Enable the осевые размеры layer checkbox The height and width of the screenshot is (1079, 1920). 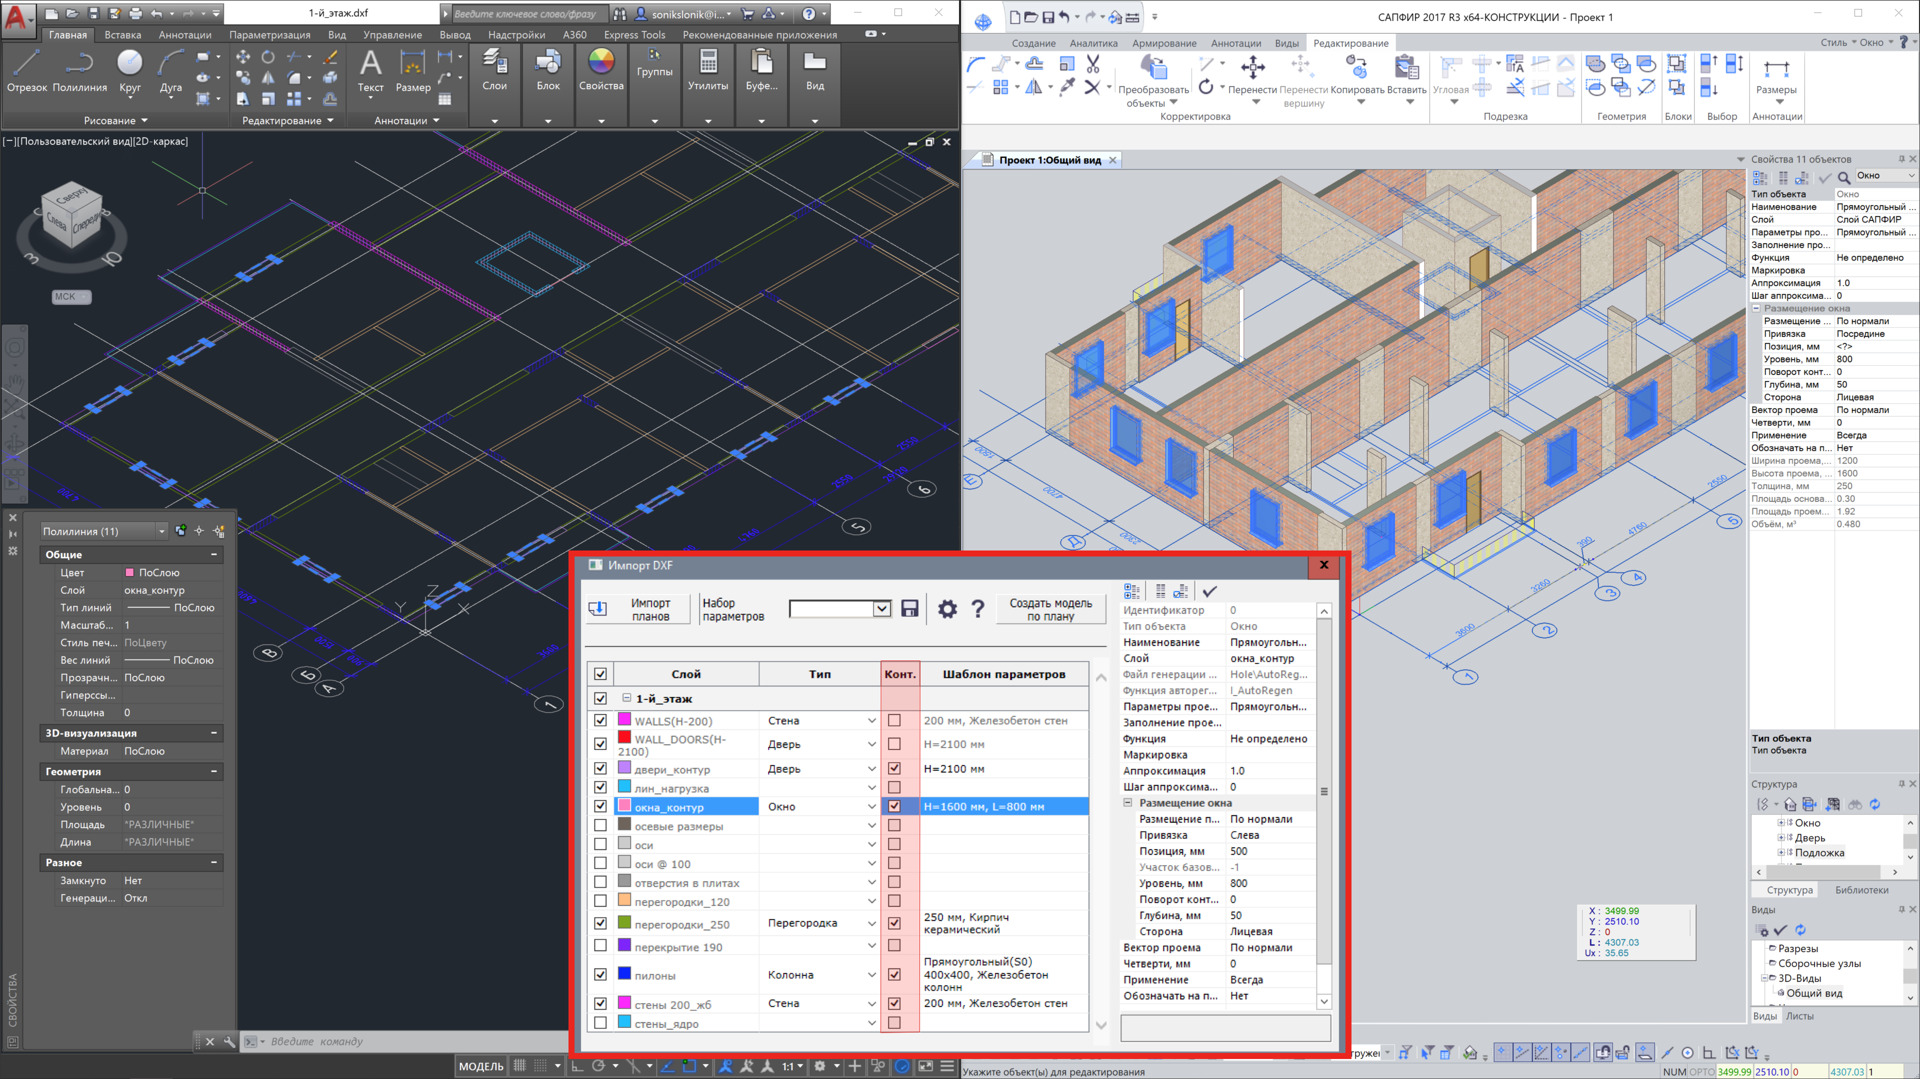600,826
